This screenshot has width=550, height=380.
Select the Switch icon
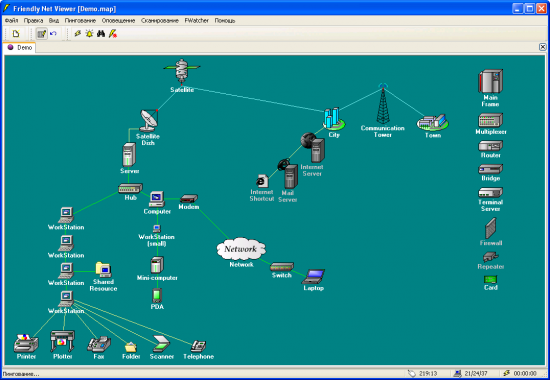282,267
